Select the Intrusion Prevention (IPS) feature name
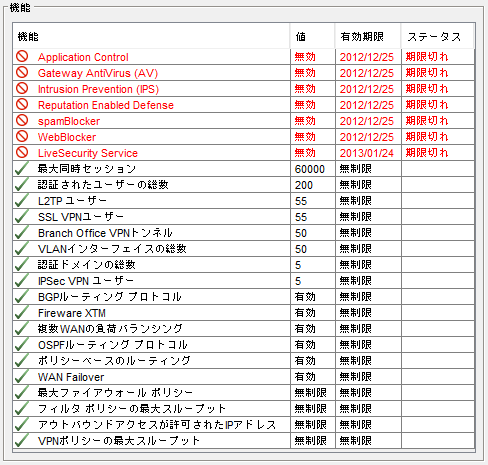Viewport: 488px width, 465px height. coord(98,89)
